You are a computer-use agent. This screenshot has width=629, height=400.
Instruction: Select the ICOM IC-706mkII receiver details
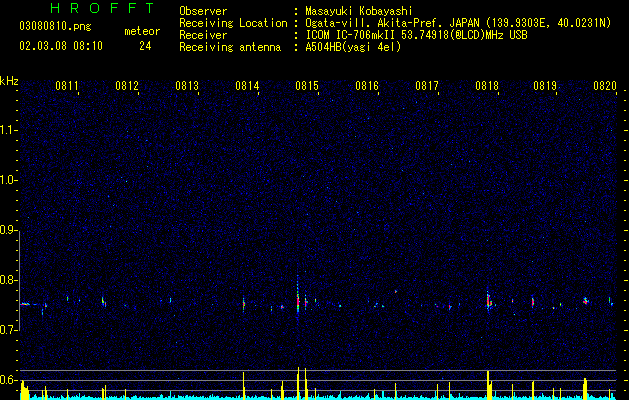click(416, 35)
